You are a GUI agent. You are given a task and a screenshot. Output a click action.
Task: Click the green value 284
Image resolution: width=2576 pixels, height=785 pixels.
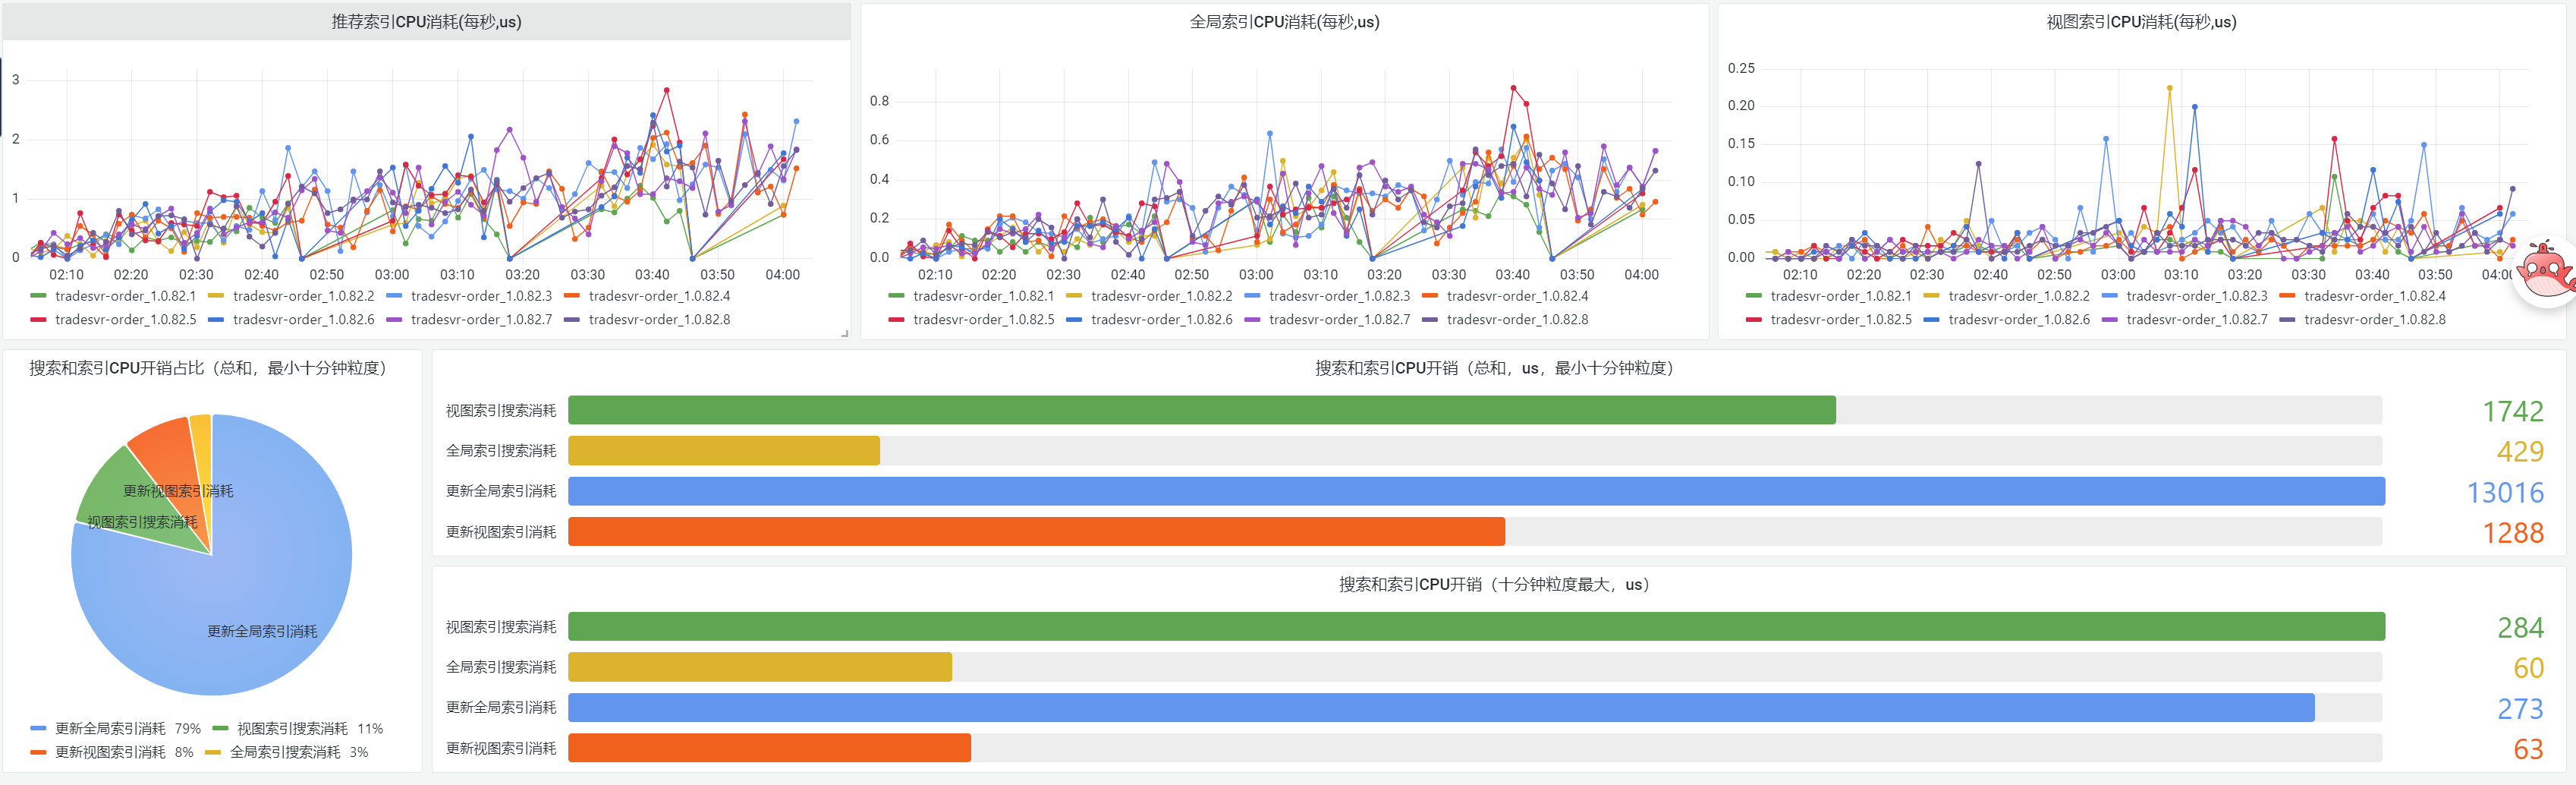click(2520, 628)
